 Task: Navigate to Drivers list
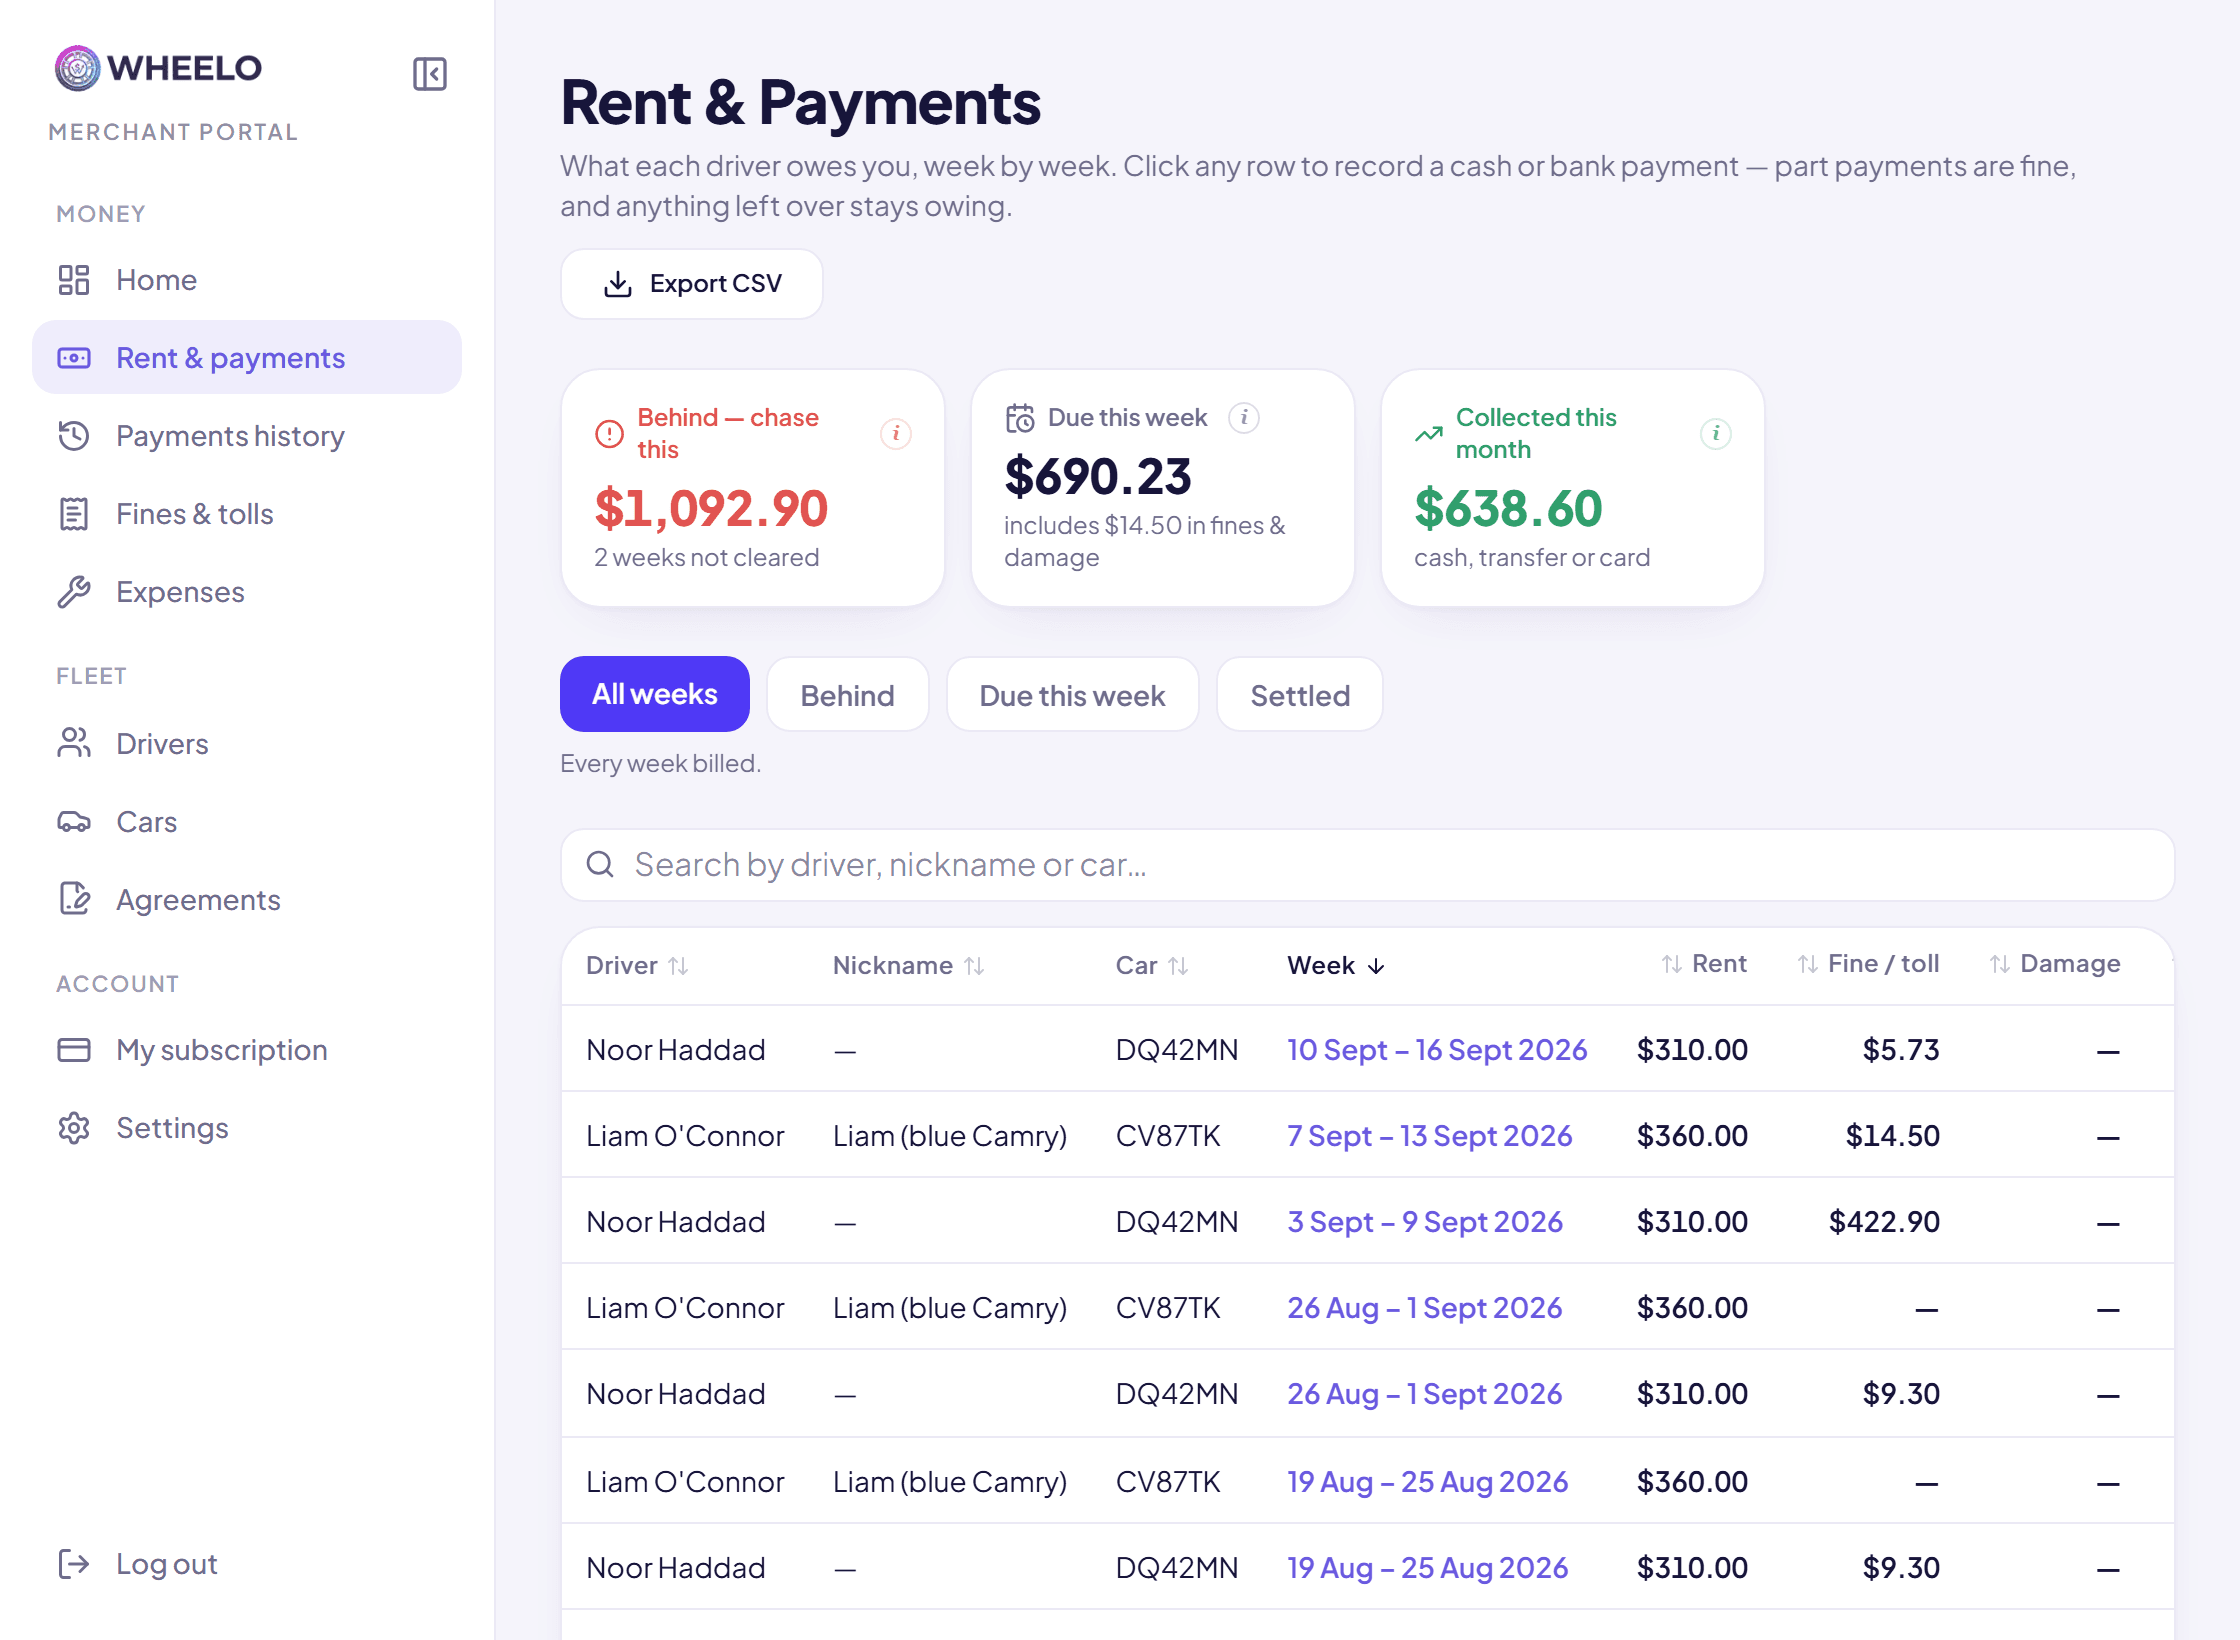pos(247,744)
